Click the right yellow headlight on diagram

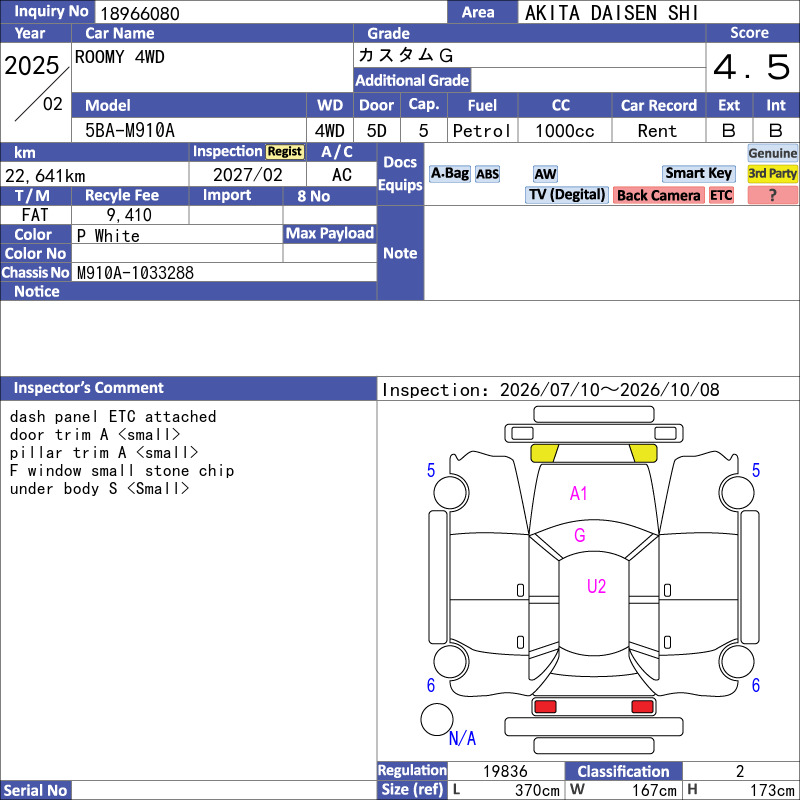[x=643, y=453]
